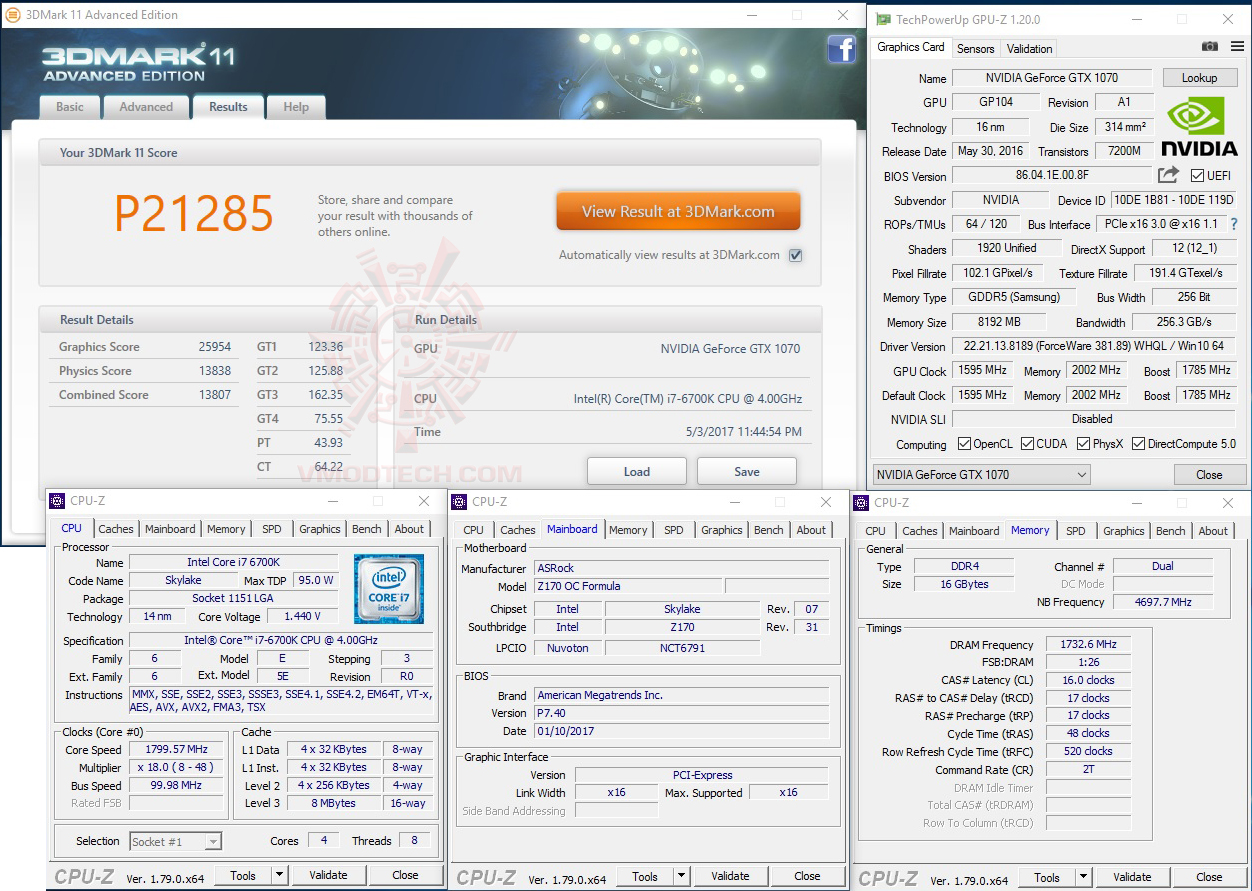The width and height of the screenshot is (1252, 891).
Task: Toggle the OpenCL computing checkbox
Action: [x=964, y=444]
